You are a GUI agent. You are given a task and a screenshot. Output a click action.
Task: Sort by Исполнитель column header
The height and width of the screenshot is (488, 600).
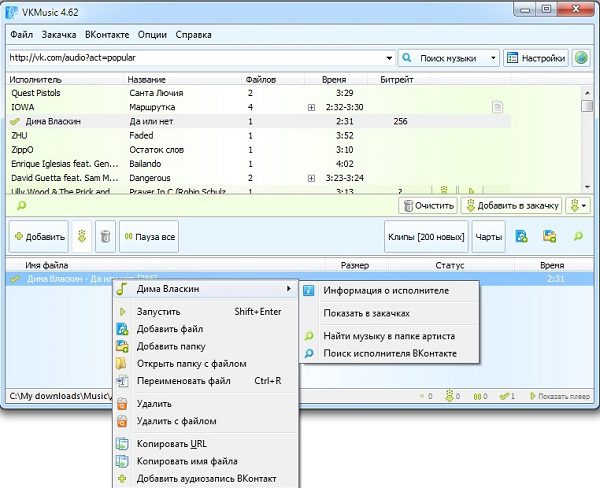(x=65, y=80)
